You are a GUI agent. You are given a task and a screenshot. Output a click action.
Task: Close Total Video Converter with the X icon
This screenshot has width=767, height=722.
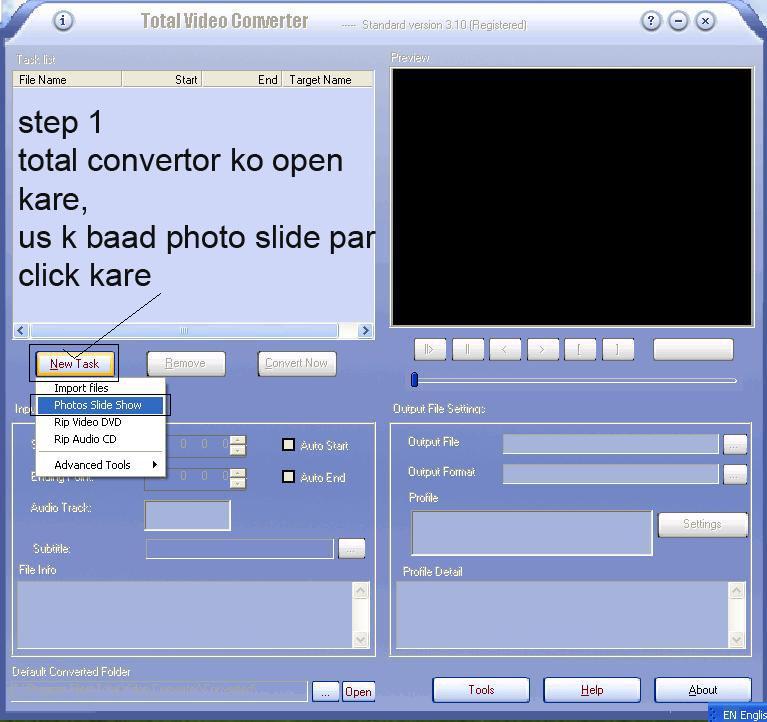[705, 21]
